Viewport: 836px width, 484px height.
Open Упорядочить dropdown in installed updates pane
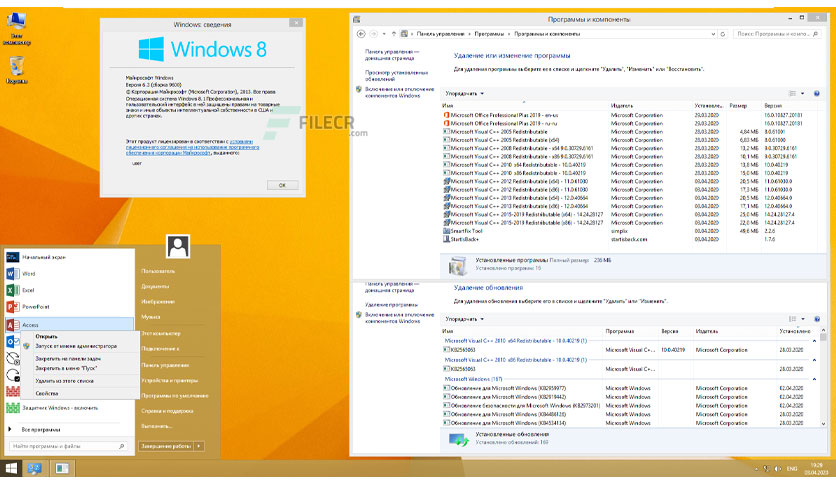pos(464,319)
